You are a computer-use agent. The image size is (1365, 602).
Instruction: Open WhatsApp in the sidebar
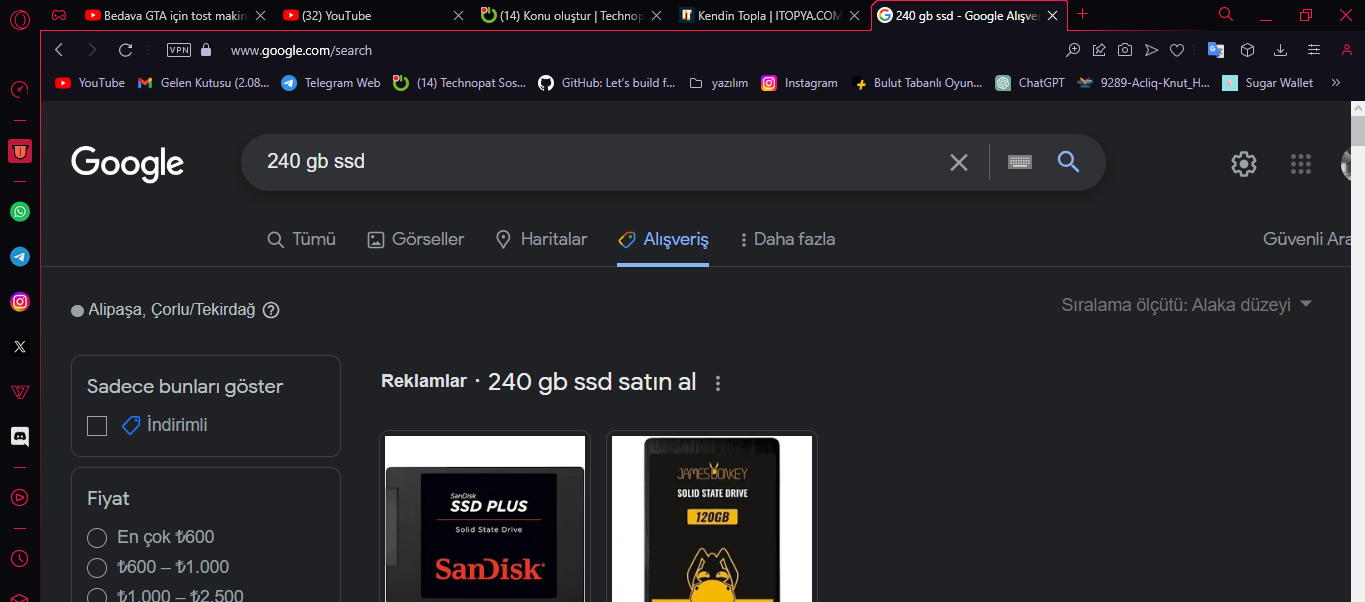click(x=20, y=212)
